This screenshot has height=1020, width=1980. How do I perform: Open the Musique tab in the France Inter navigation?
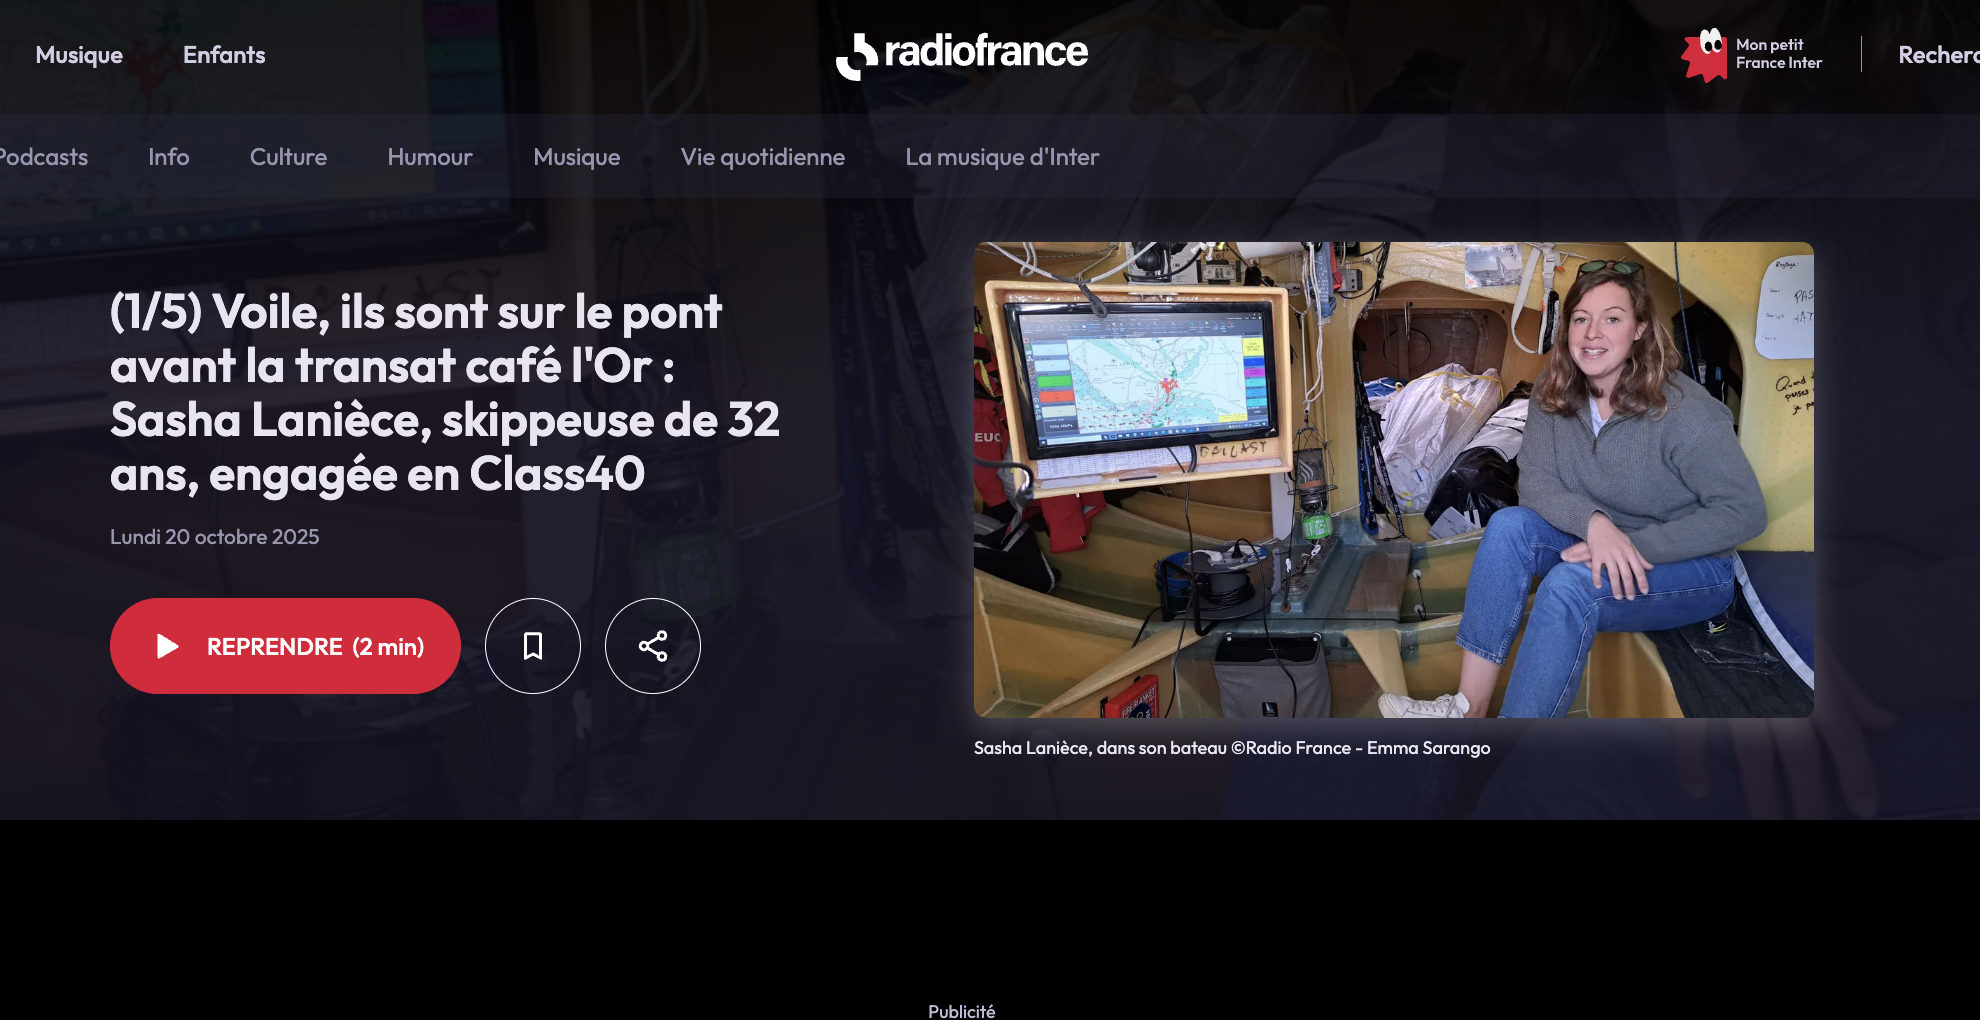[x=577, y=157]
